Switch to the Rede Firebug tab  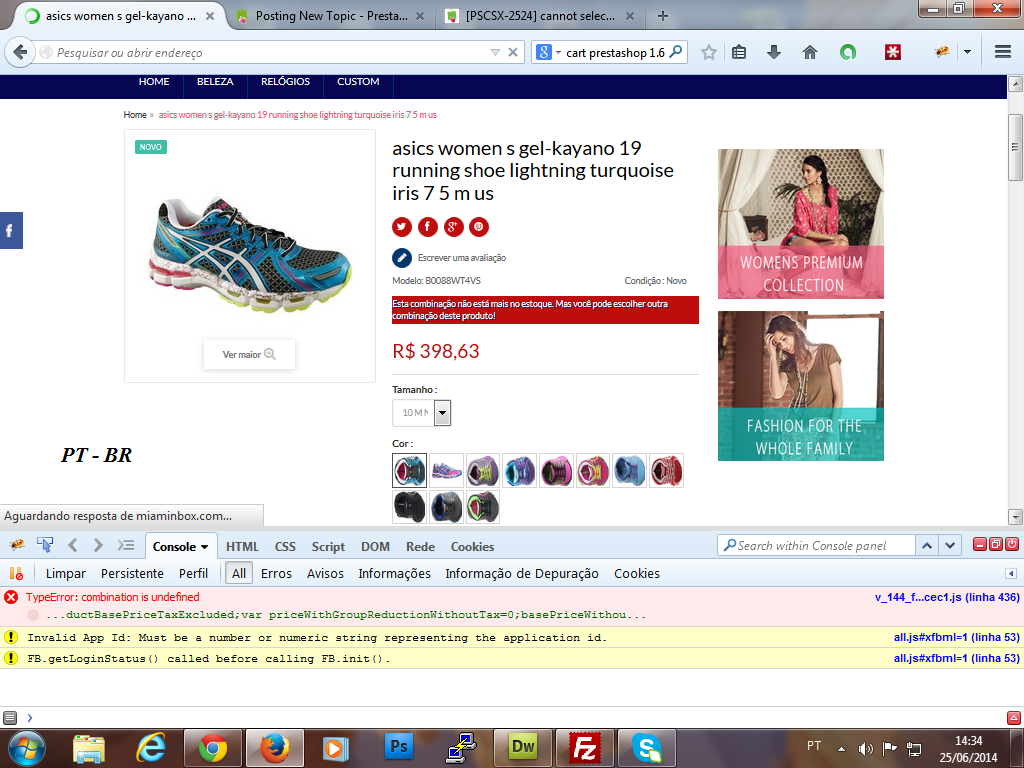click(420, 547)
